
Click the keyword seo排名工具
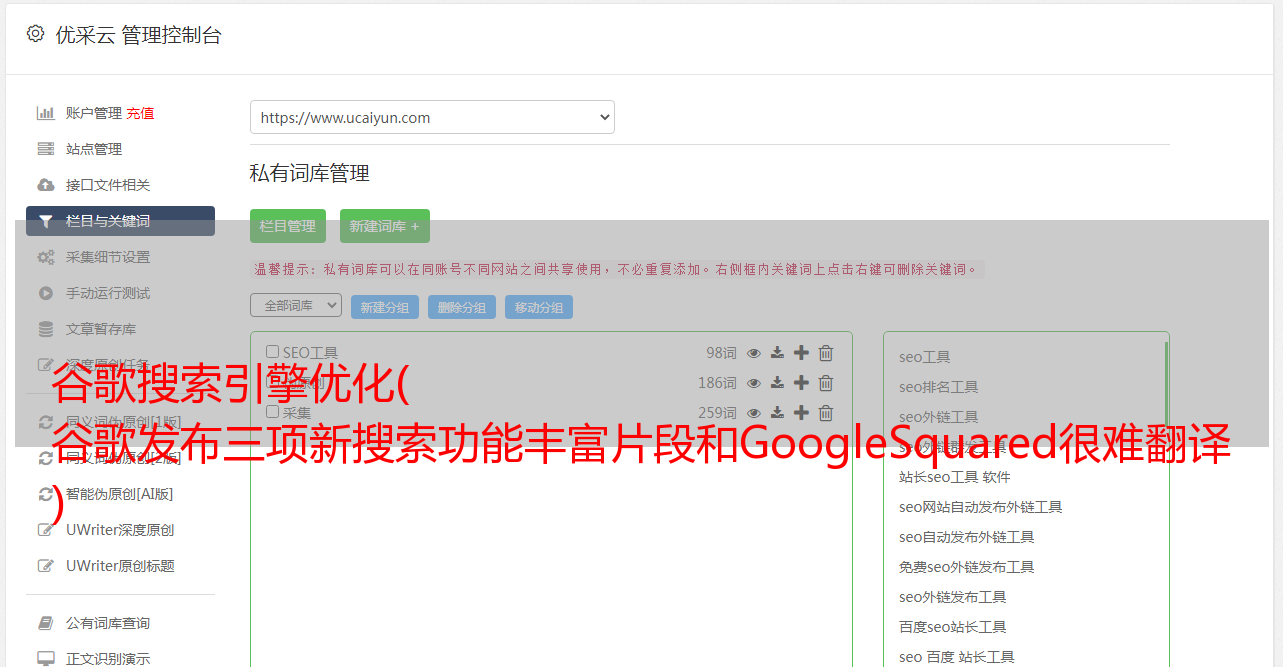938,387
